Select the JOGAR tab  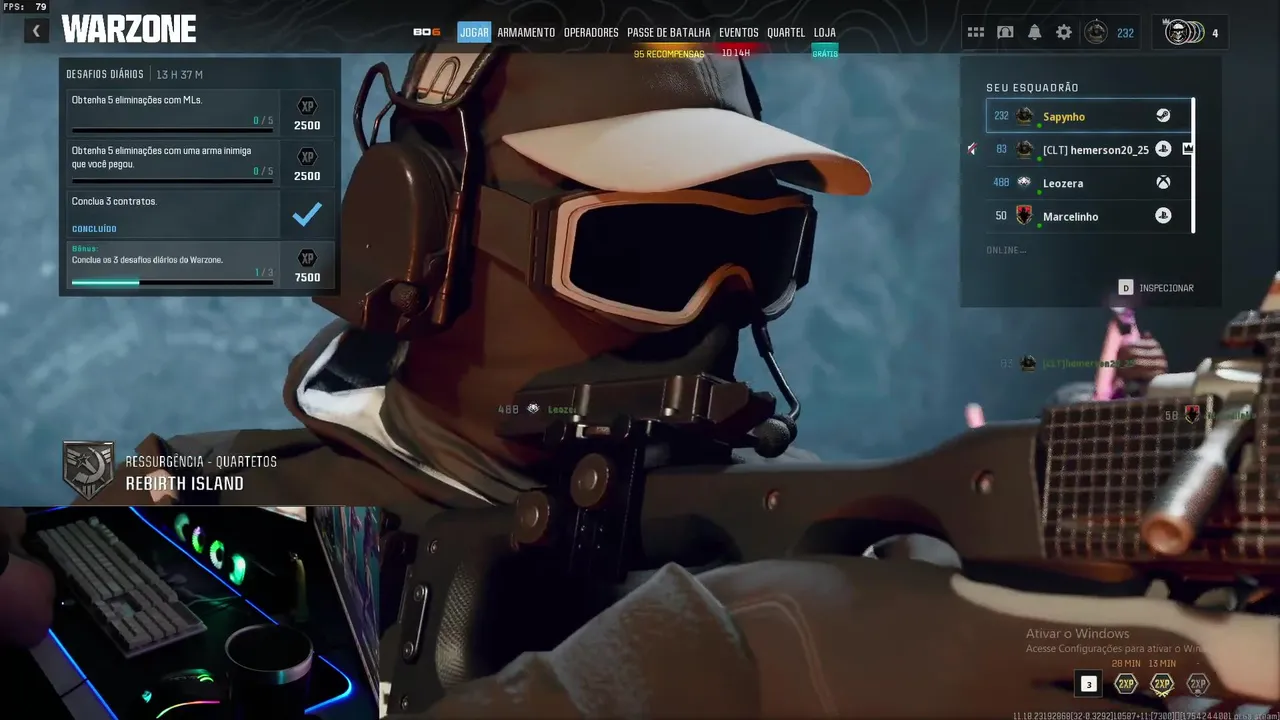tap(474, 32)
